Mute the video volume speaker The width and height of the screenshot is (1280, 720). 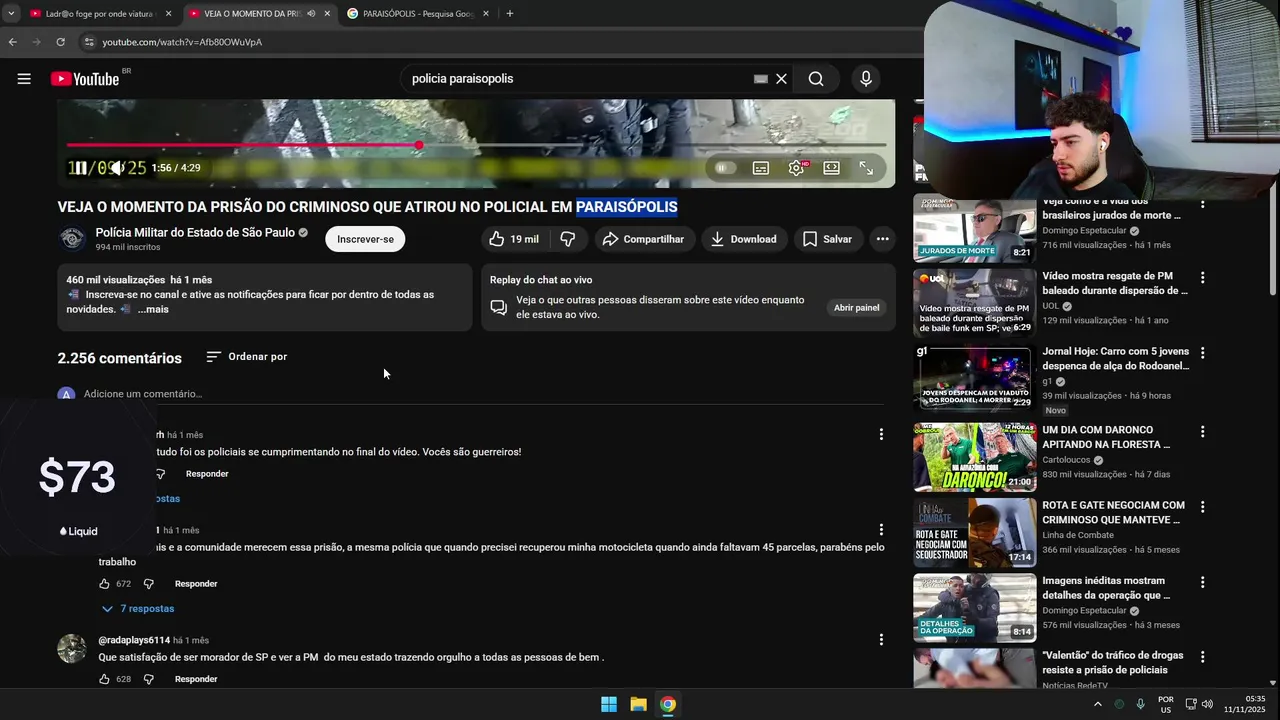coord(117,168)
